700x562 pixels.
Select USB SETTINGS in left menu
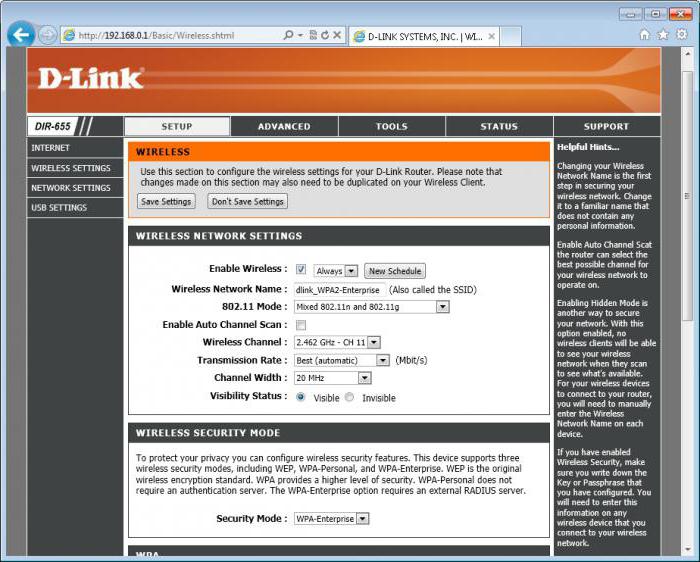pyautogui.click(x=75, y=208)
